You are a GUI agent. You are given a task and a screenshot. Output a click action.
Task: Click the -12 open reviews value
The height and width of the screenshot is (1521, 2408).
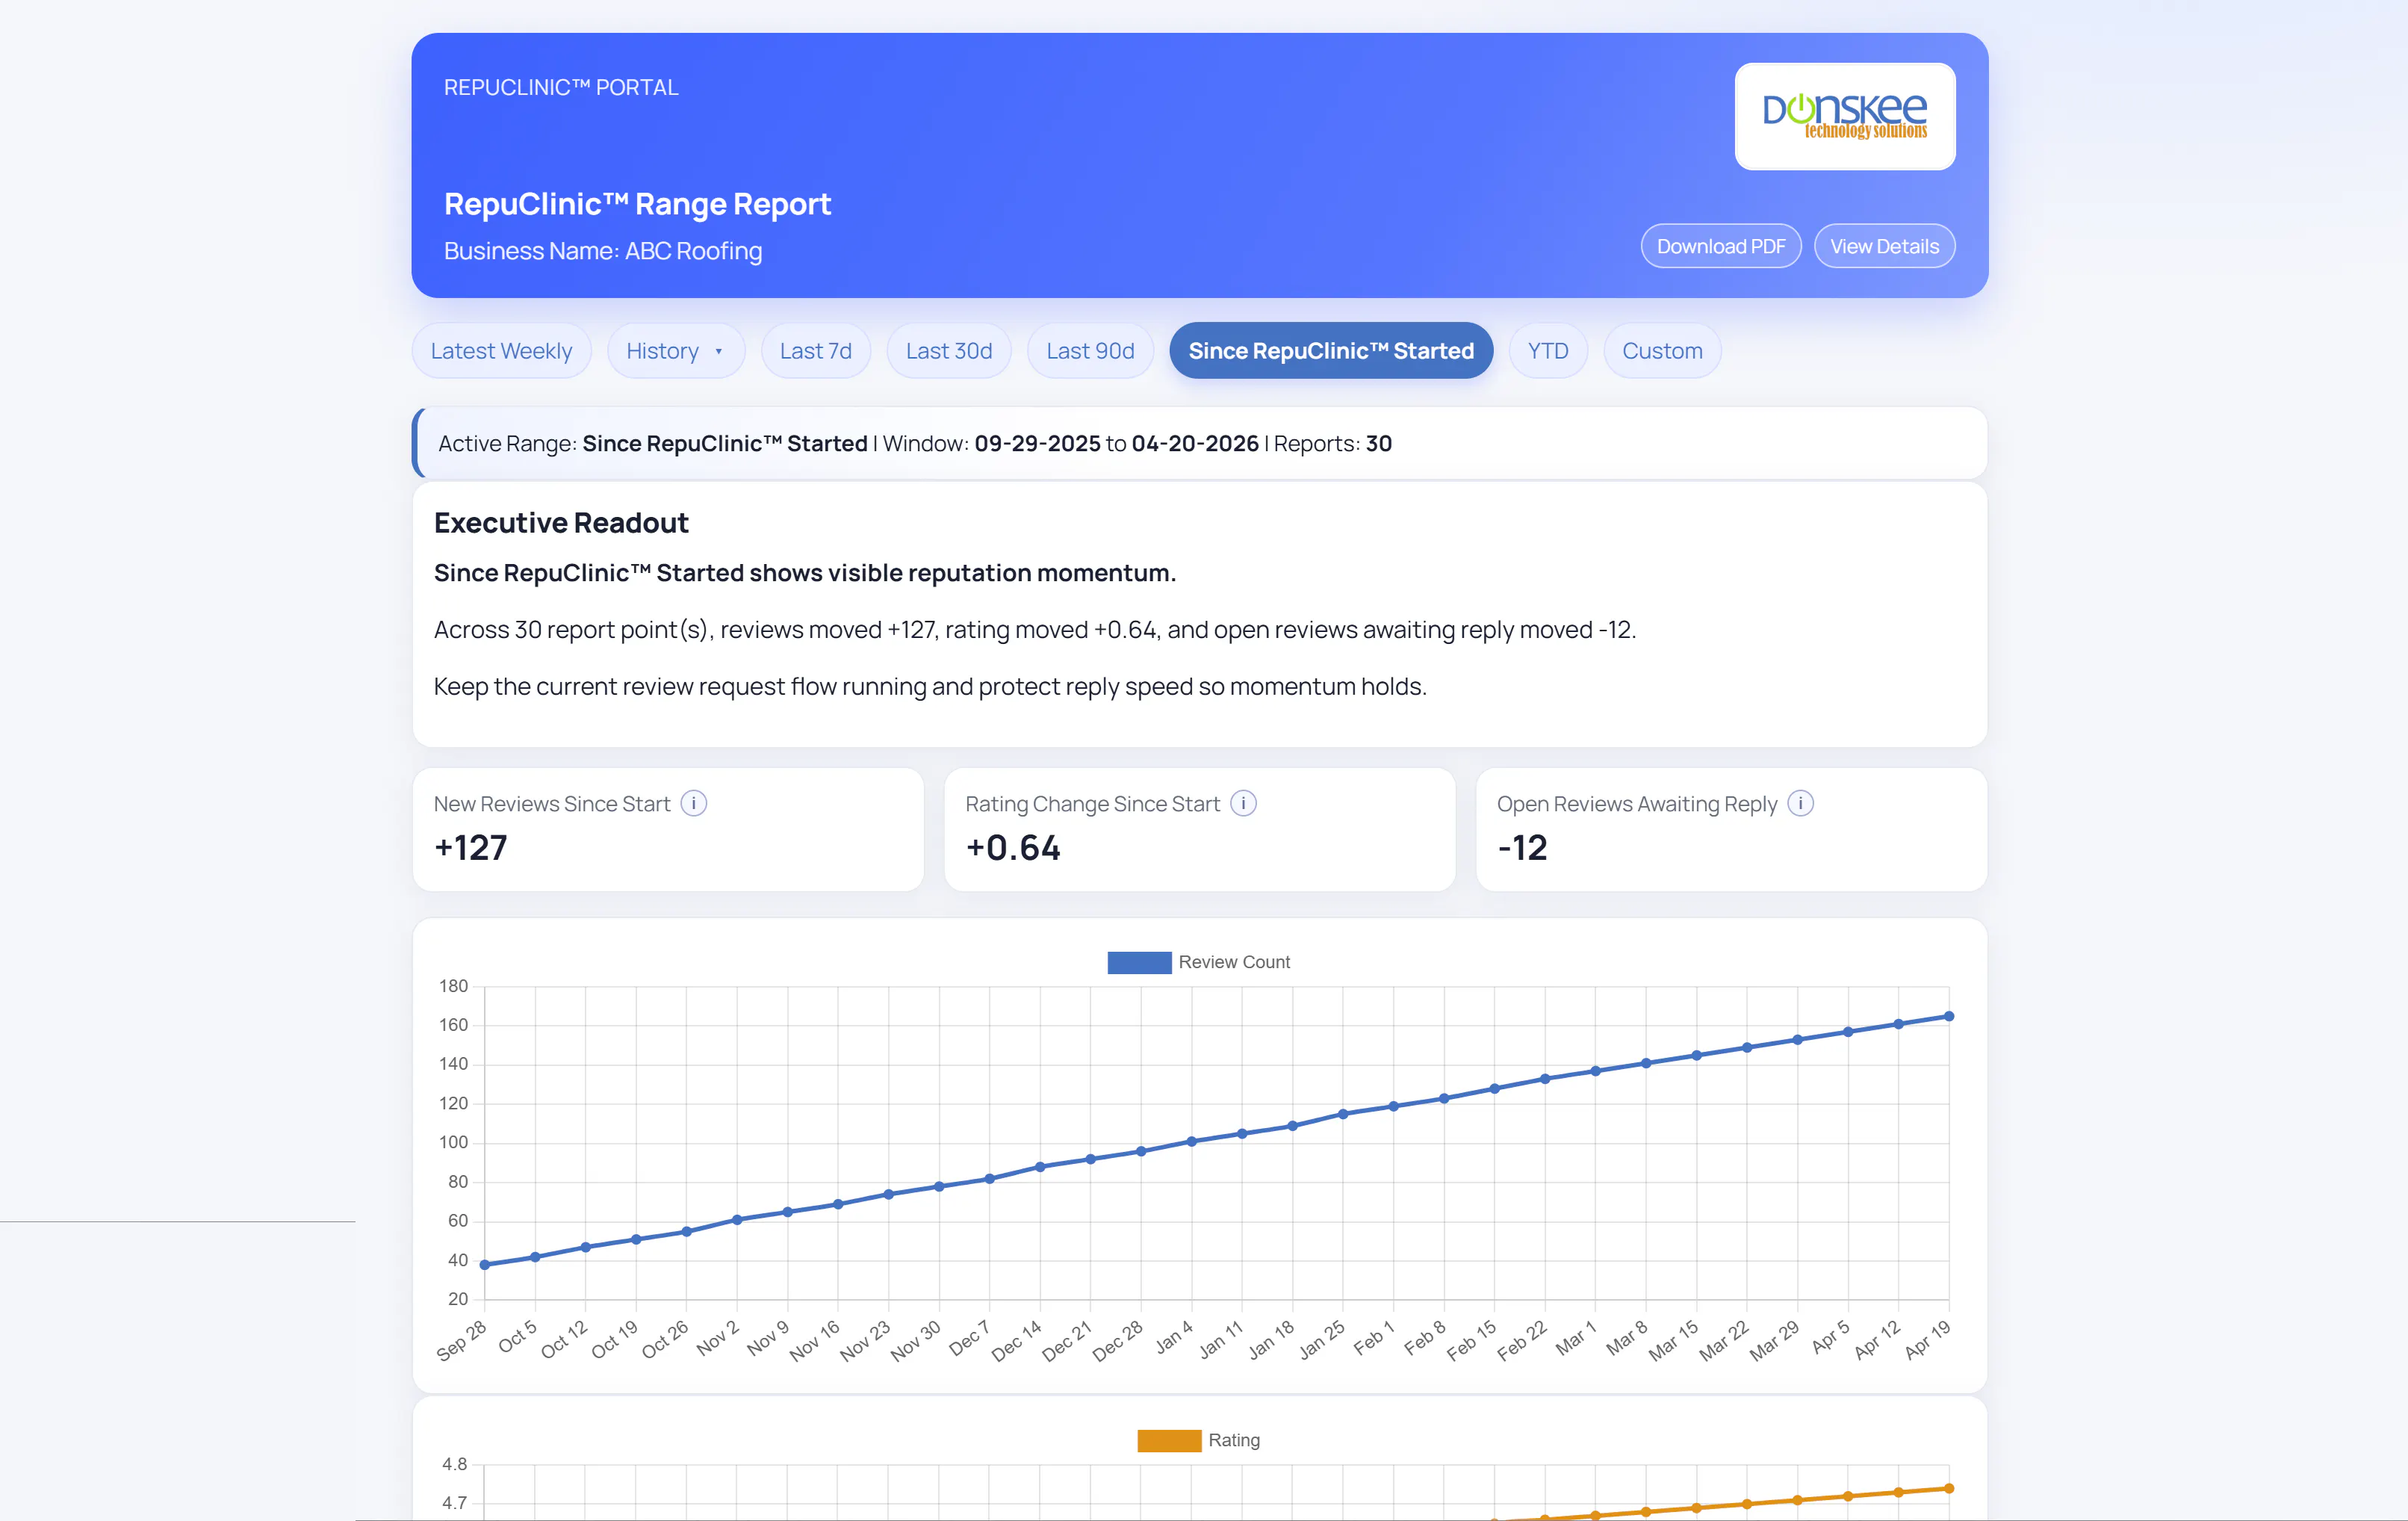[x=1522, y=848]
